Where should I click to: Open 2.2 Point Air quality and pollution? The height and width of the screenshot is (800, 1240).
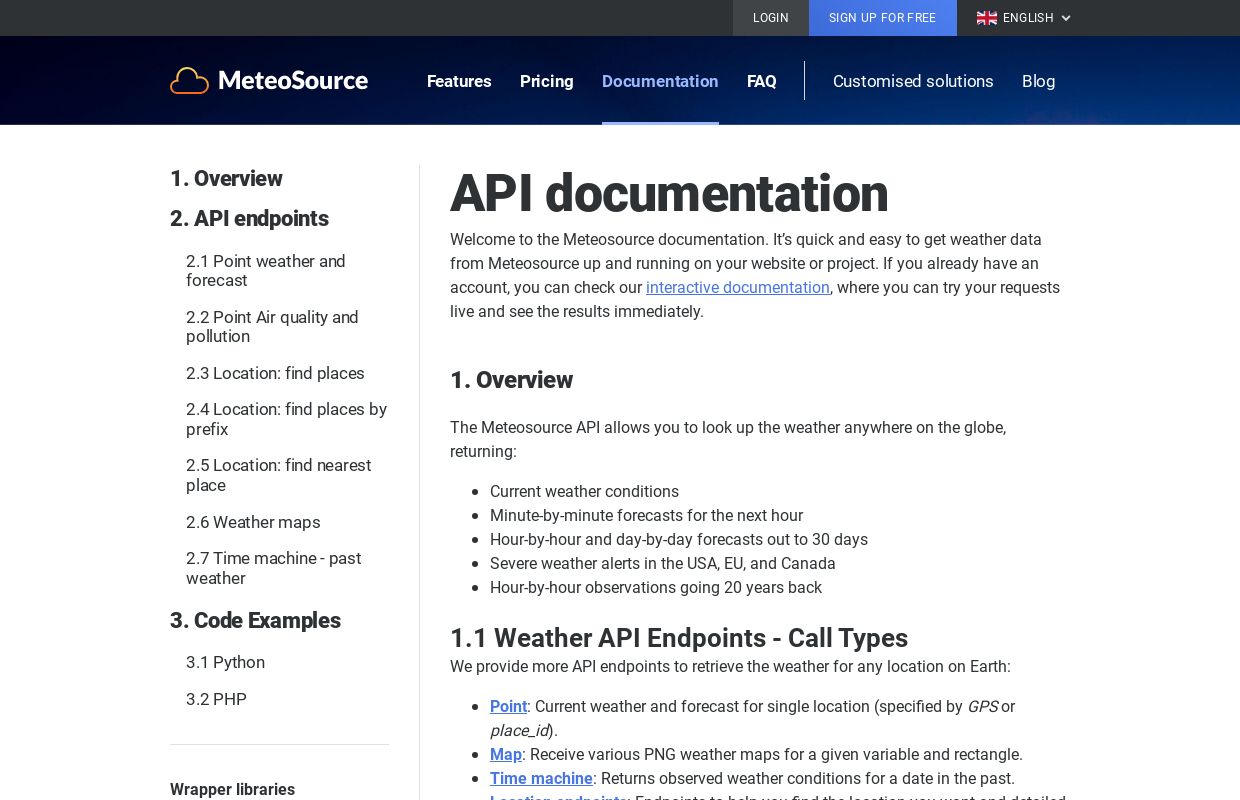click(x=272, y=327)
